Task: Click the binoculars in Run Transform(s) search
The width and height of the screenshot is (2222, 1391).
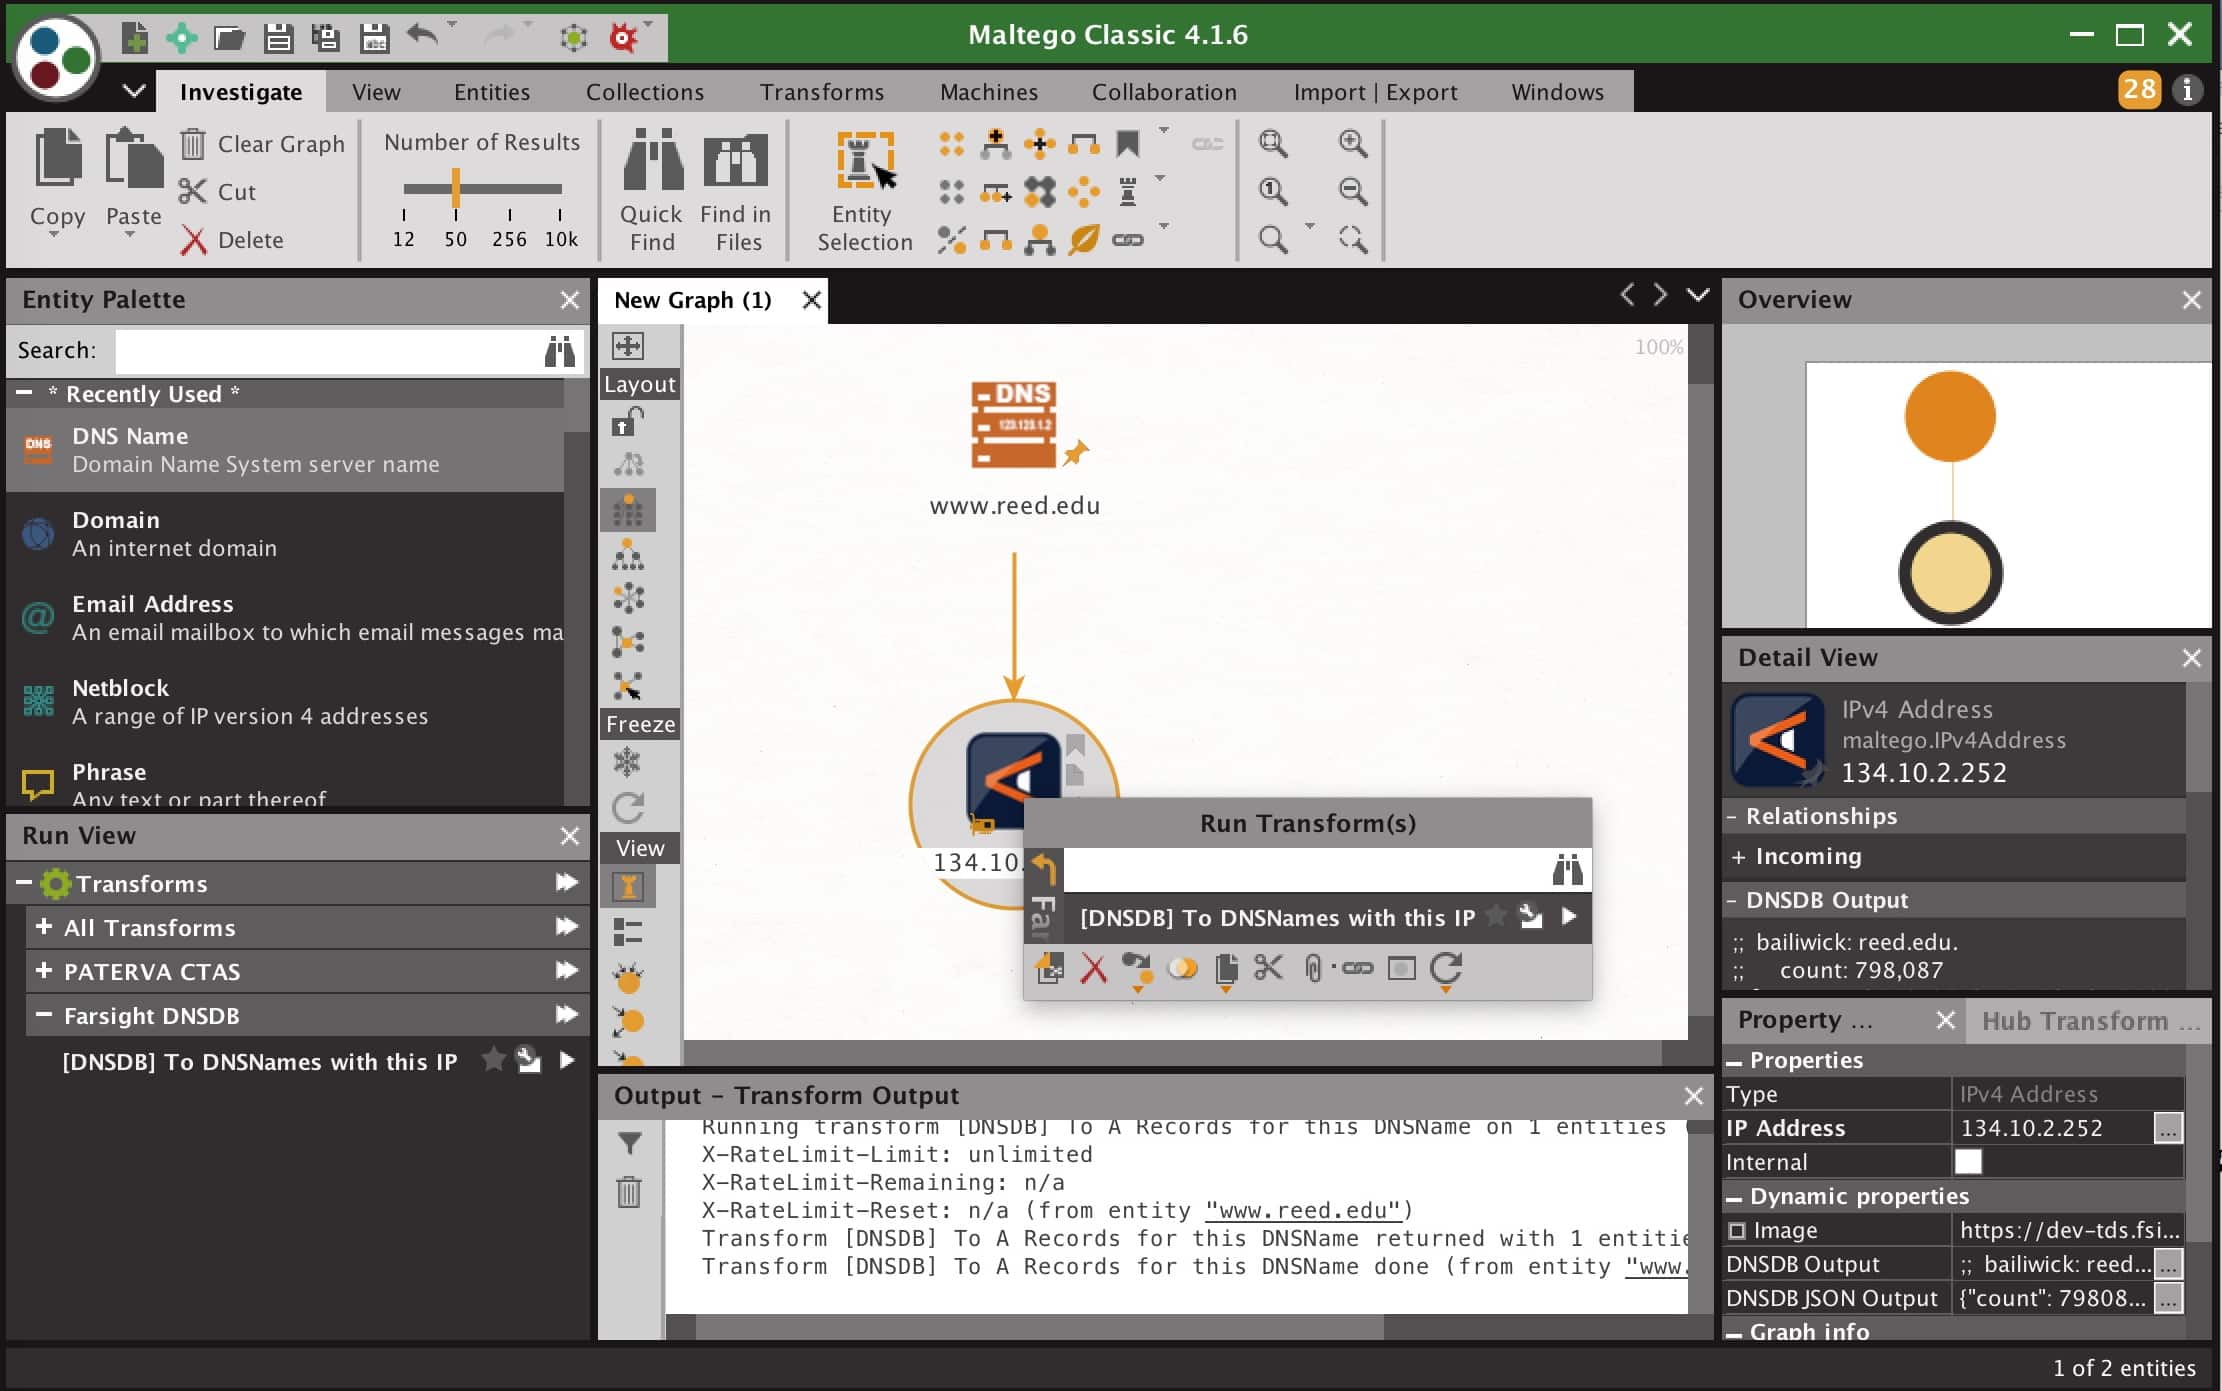Action: [x=1567, y=870]
